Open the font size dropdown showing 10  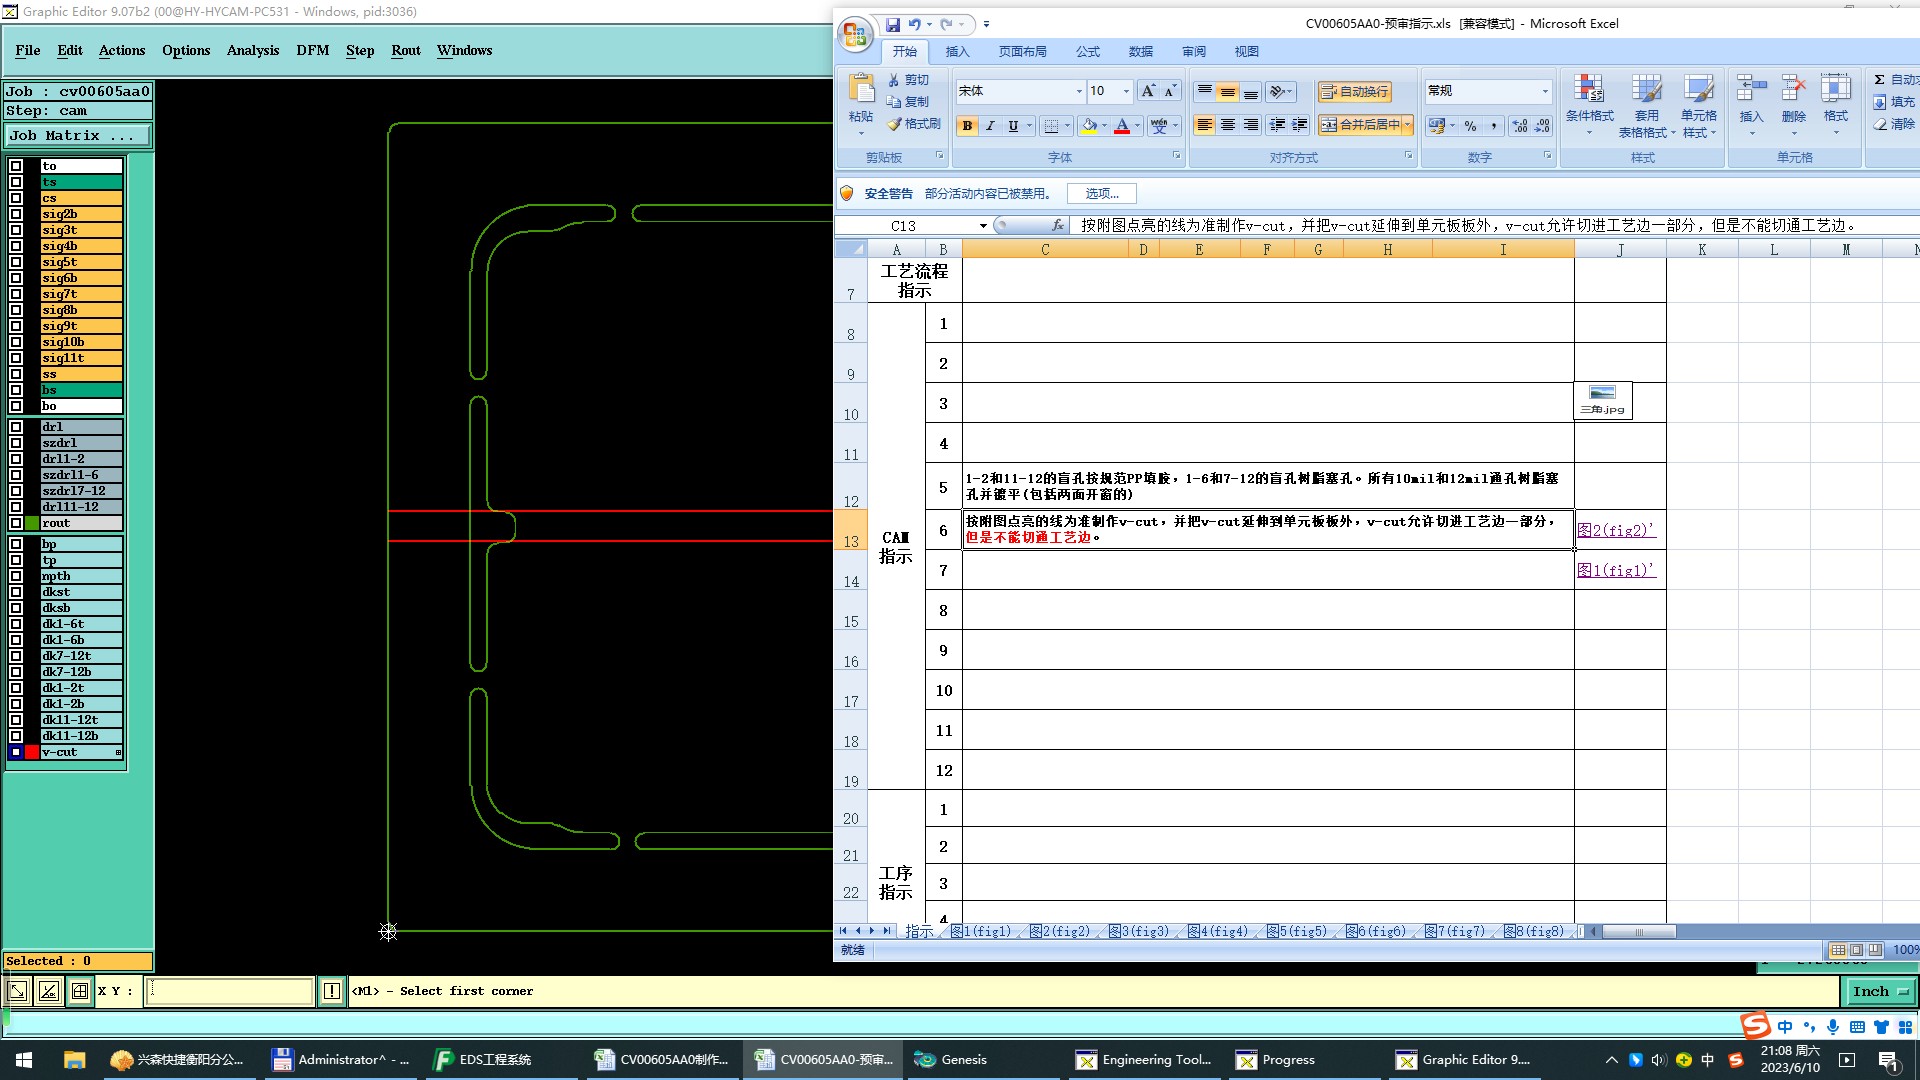[1126, 91]
